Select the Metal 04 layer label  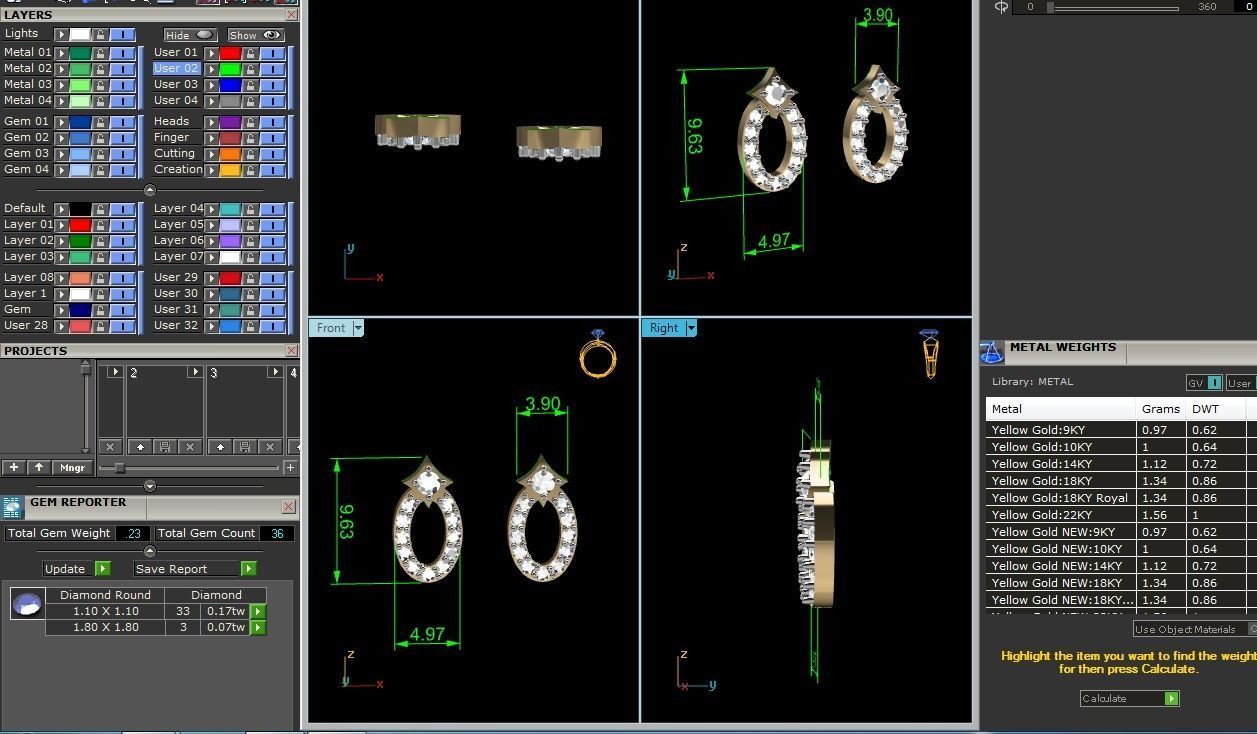click(x=27, y=100)
